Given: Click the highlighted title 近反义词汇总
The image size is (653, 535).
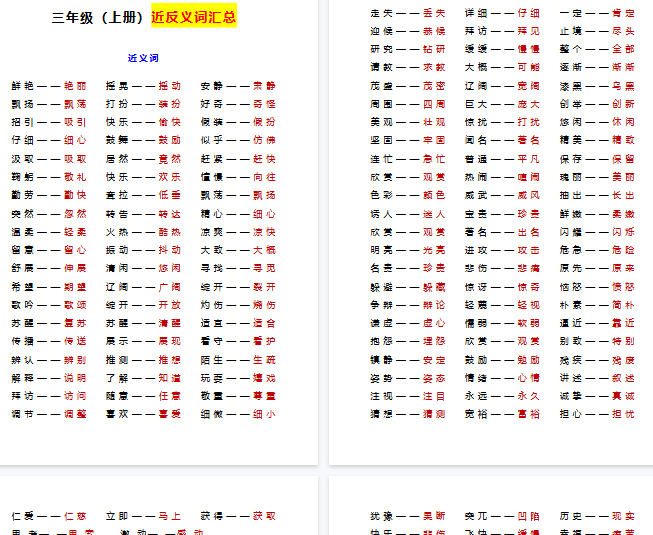Looking at the screenshot, I should coord(194,17).
